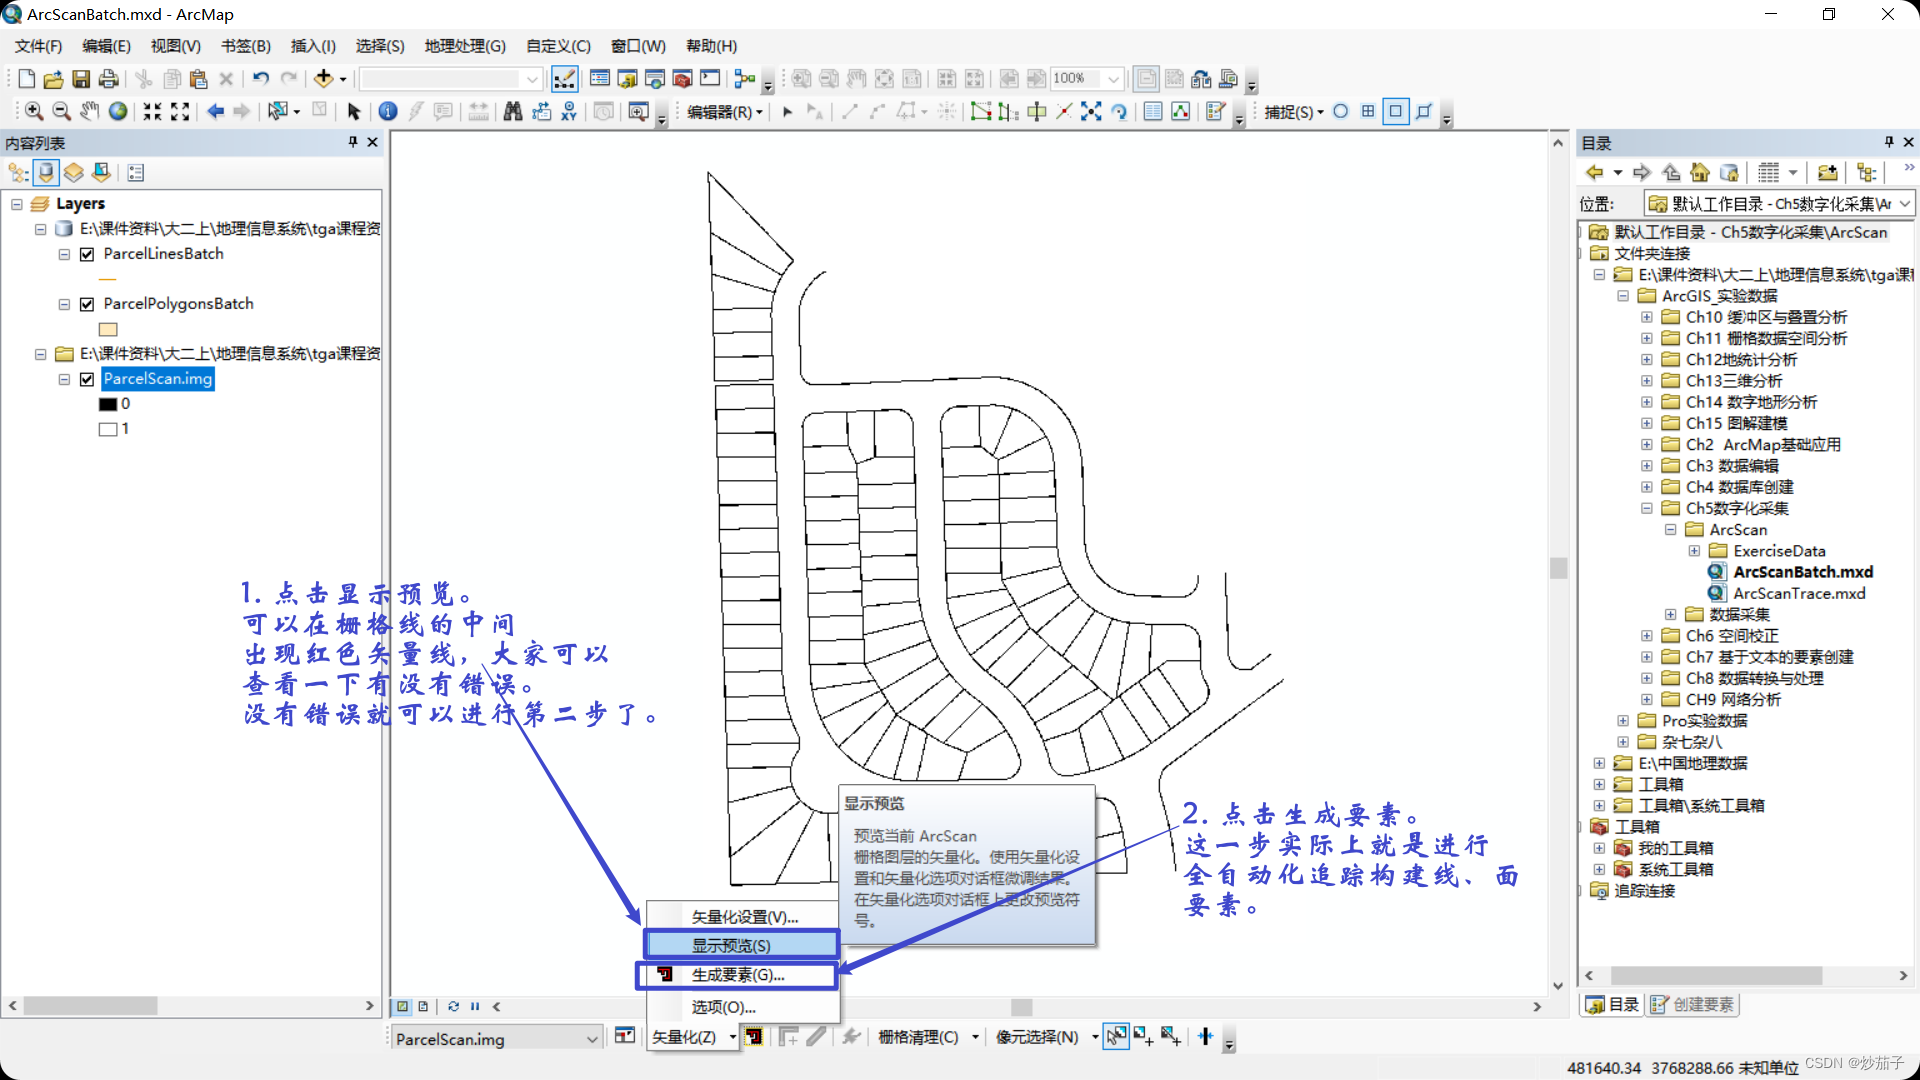Viewport: 1920px width, 1080px height.
Task: Open the map scale combo box
Action: (531, 79)
